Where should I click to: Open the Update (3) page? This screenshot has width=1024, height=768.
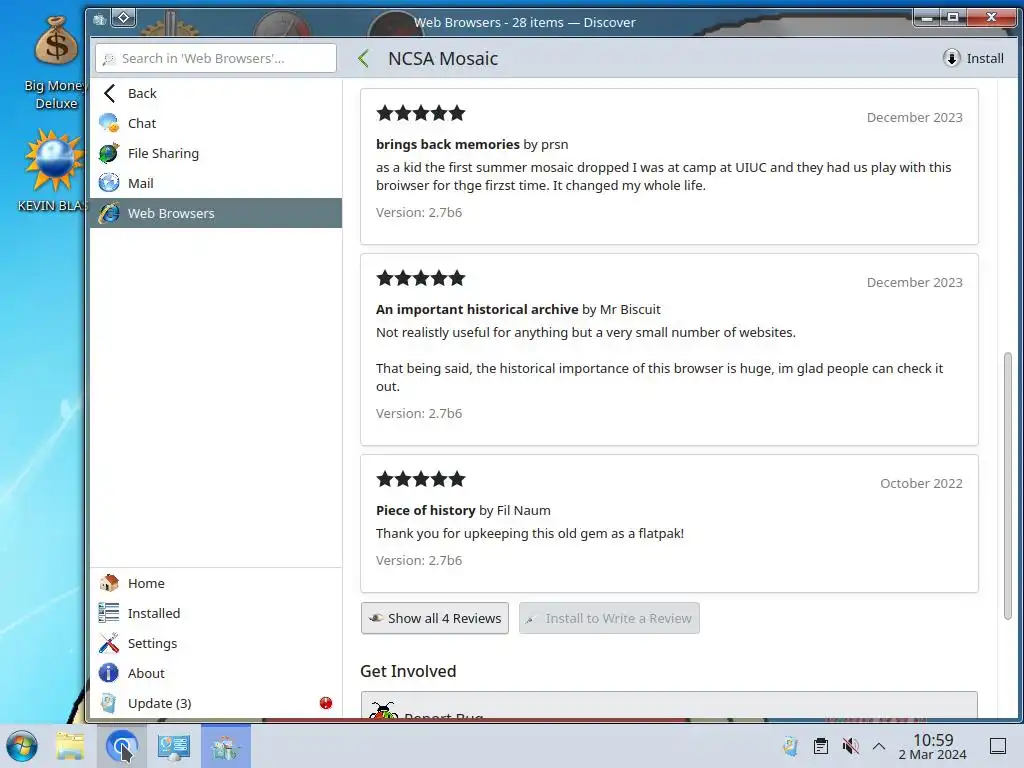(216, 703)
